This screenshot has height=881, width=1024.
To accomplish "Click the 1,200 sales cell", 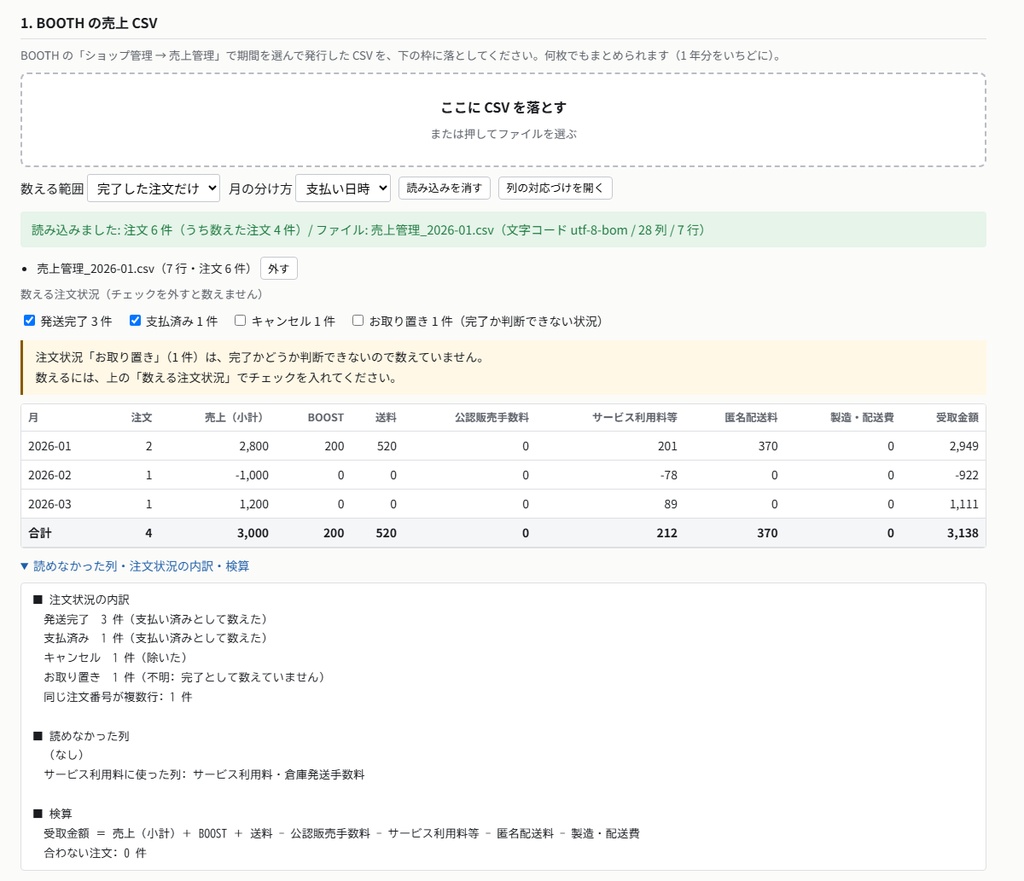I will click(x=254, y=504).
